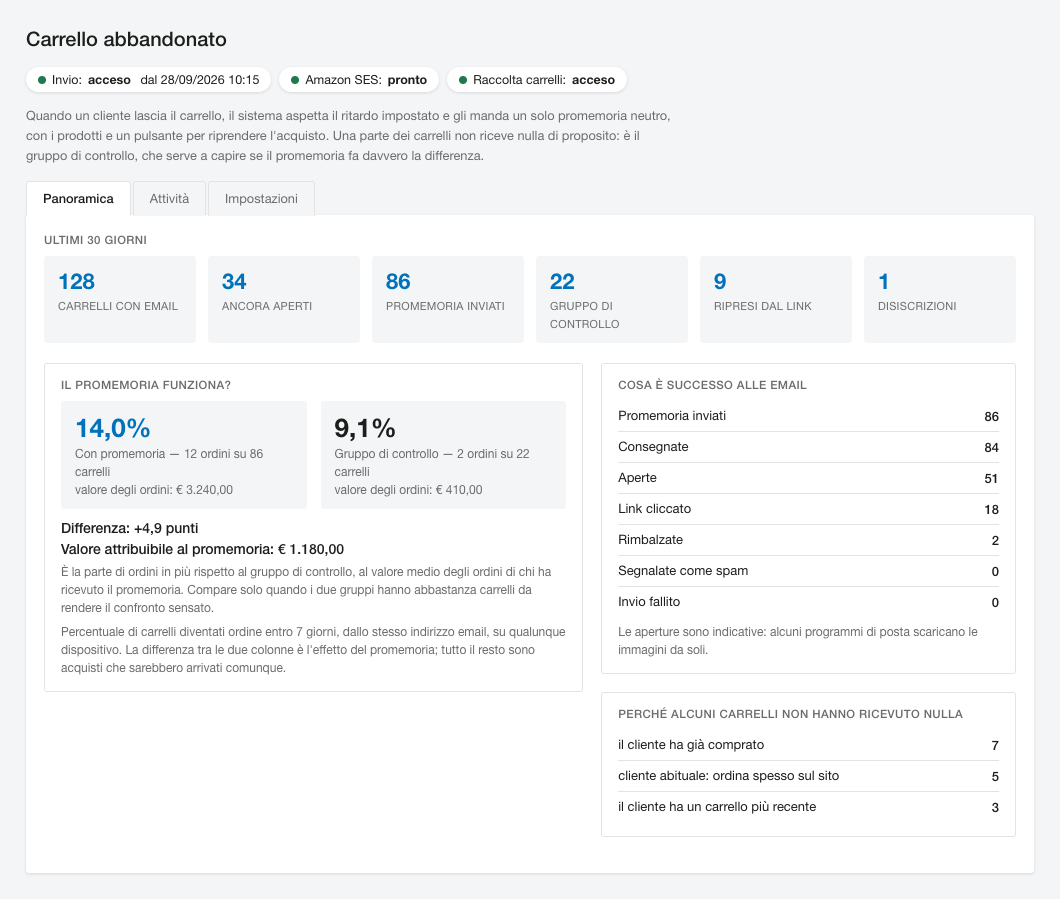Viewport: 1060px width, 899px height.
Task: Open the Impostazioni tab
Action: pos(261,199)
